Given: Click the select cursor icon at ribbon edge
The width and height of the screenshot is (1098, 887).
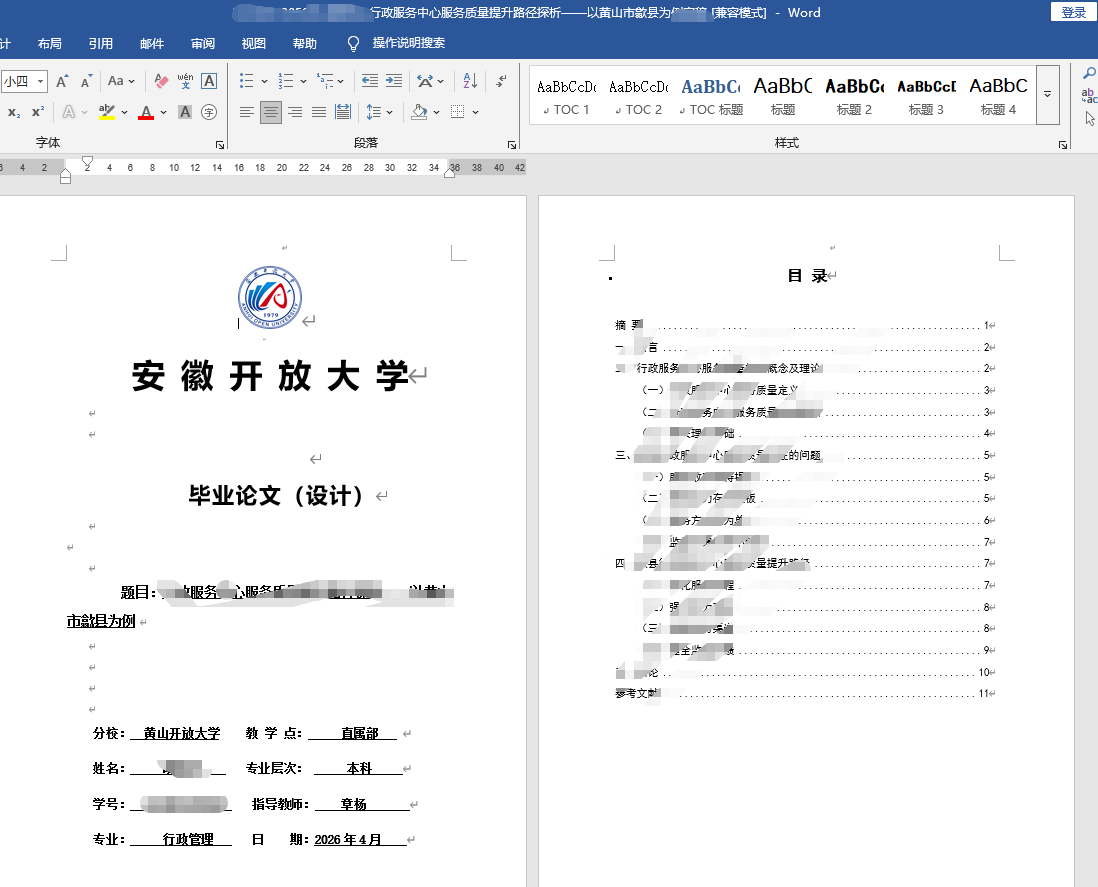Looking at the screenshot, I should [1090, 118].
